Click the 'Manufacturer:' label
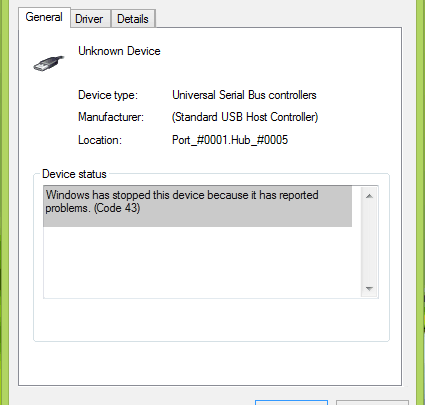This screenshot has height=405, width=425. point(111,117)
